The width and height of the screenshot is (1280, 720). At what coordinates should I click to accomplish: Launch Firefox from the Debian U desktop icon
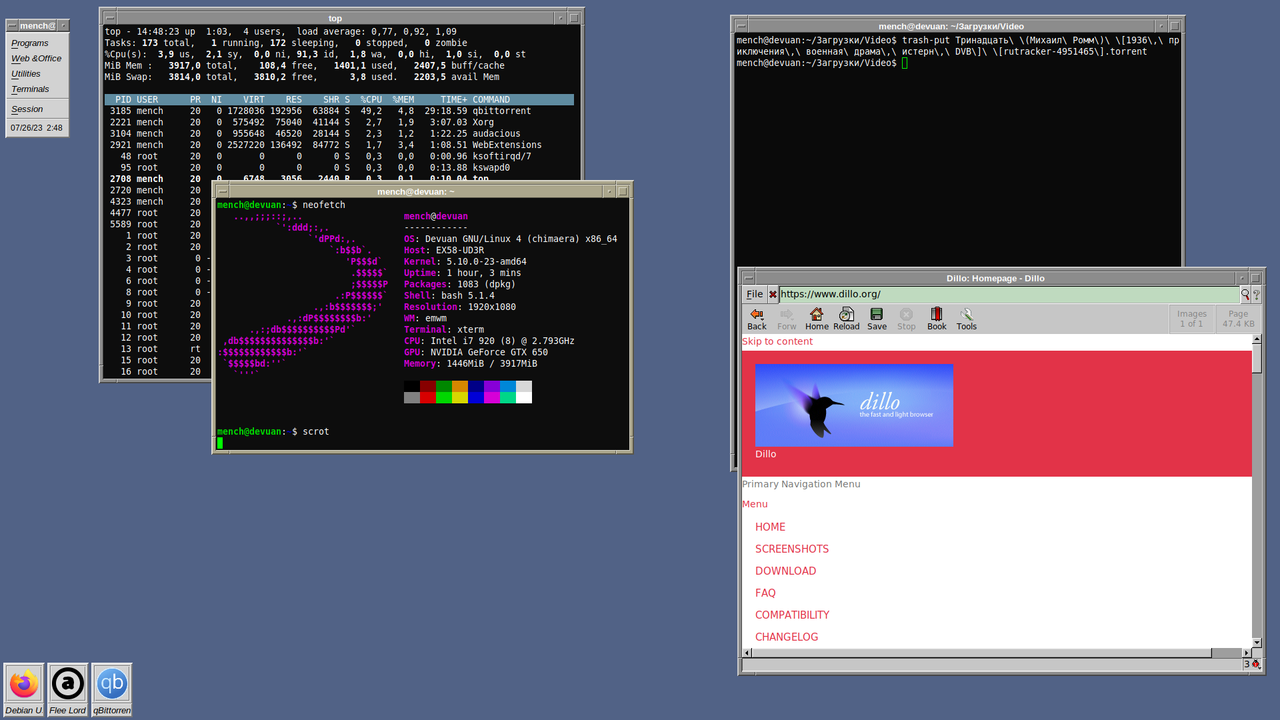tap(24, 690)
